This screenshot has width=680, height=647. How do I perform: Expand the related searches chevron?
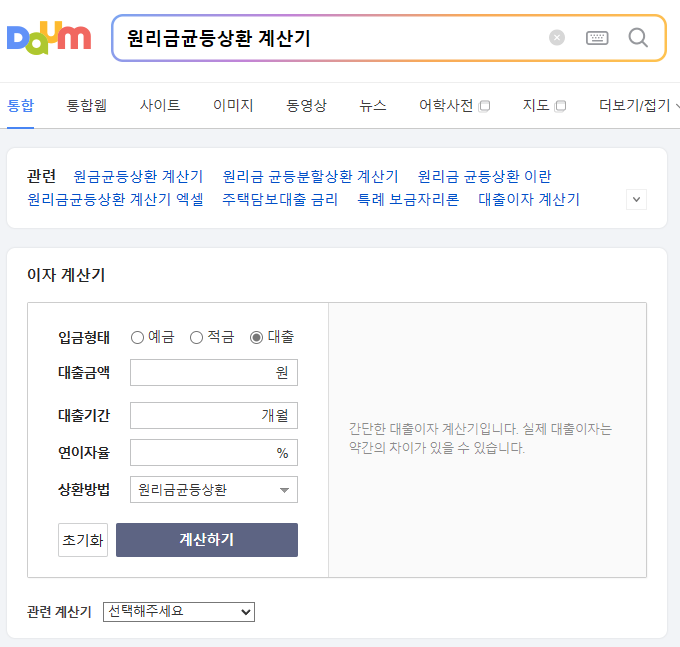[x=636, y=199]
